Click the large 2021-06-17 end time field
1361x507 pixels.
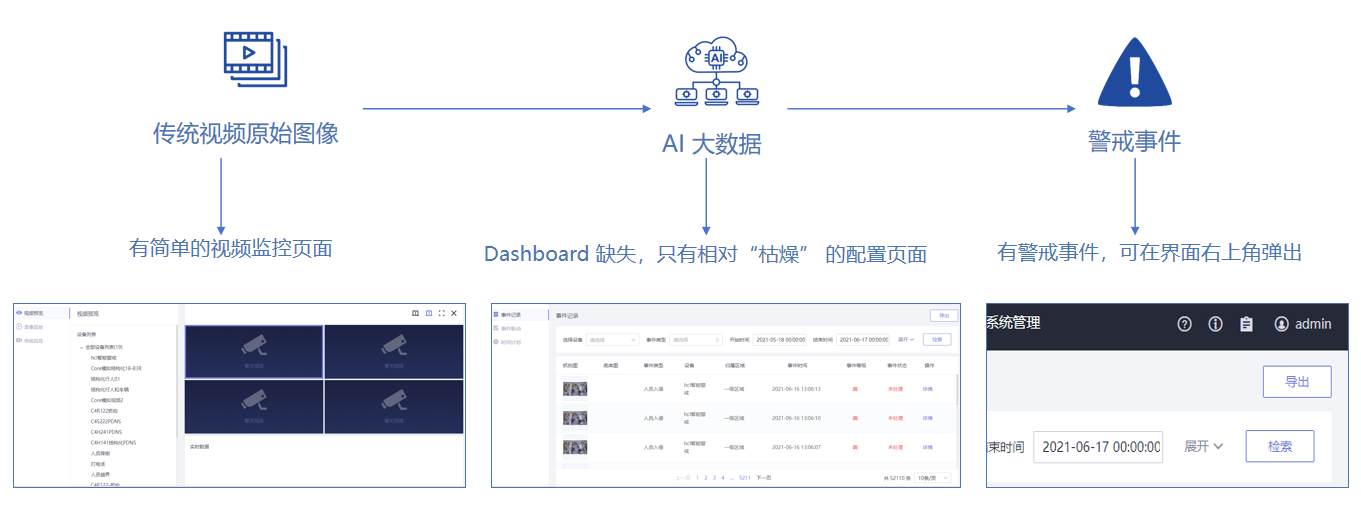pos(1097,447)
